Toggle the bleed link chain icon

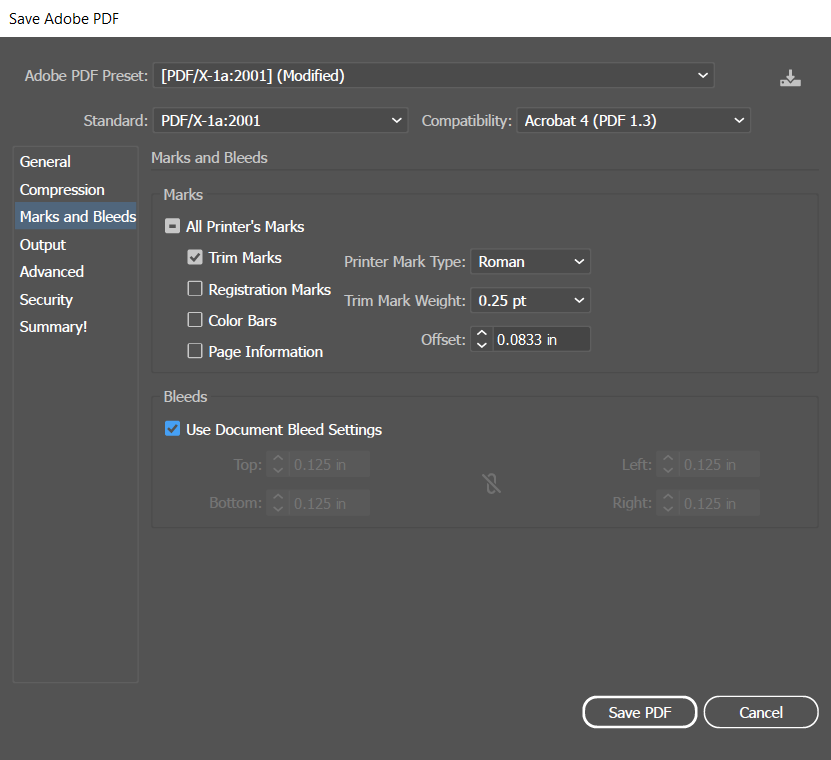pyautogui.click(x=492, y=483)
